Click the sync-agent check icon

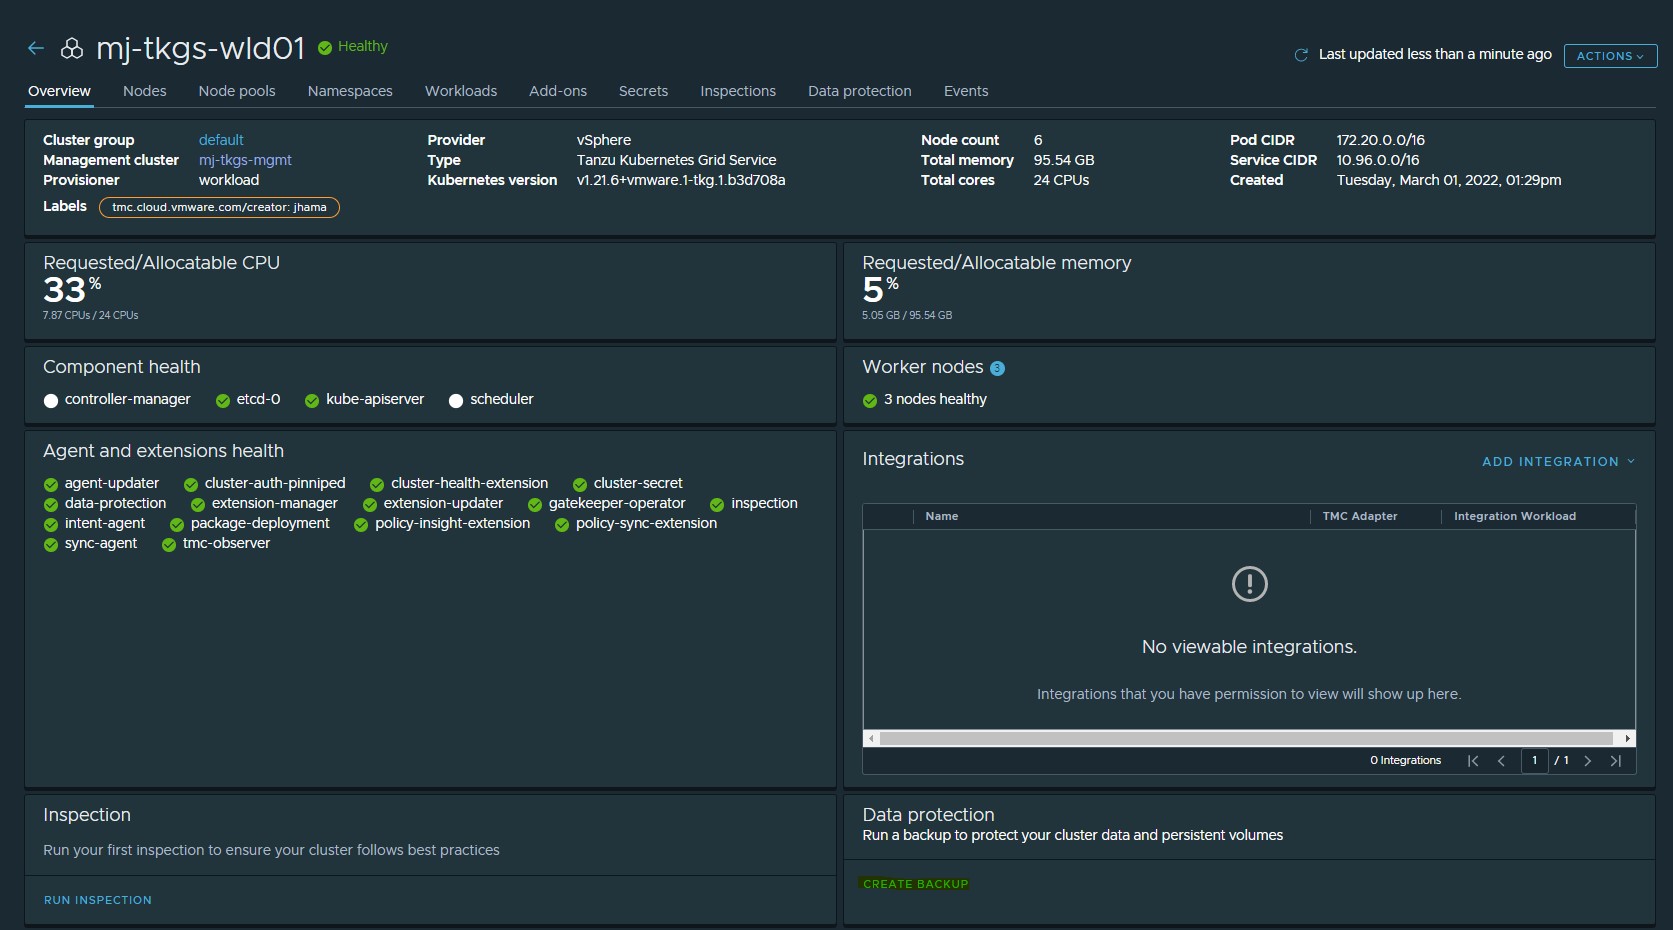51,545
